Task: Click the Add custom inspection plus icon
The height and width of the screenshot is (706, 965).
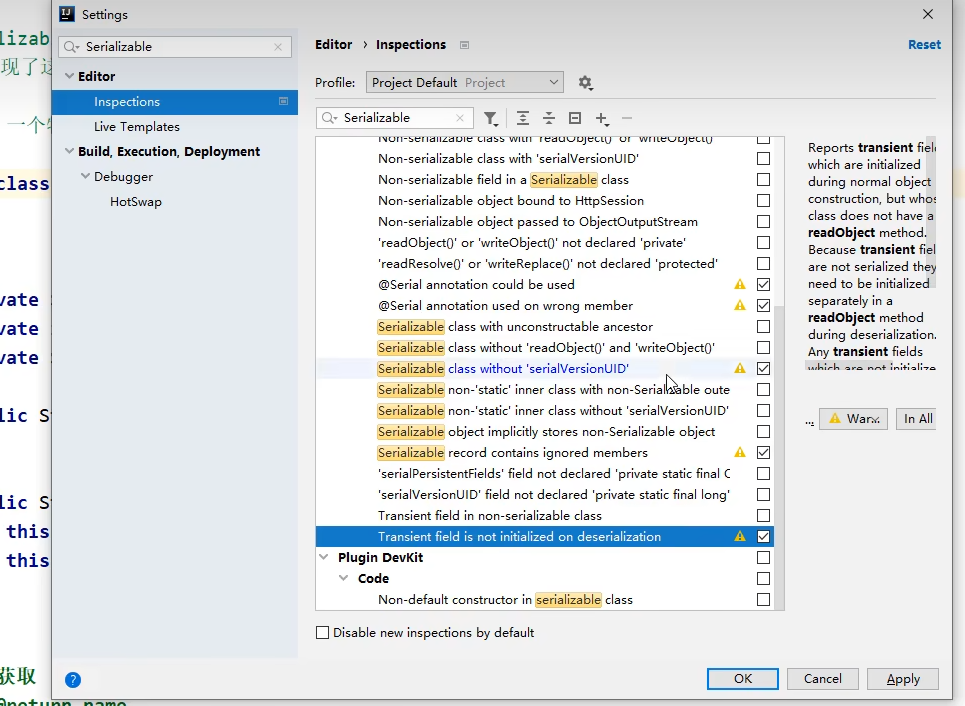Action: point(602,118)
